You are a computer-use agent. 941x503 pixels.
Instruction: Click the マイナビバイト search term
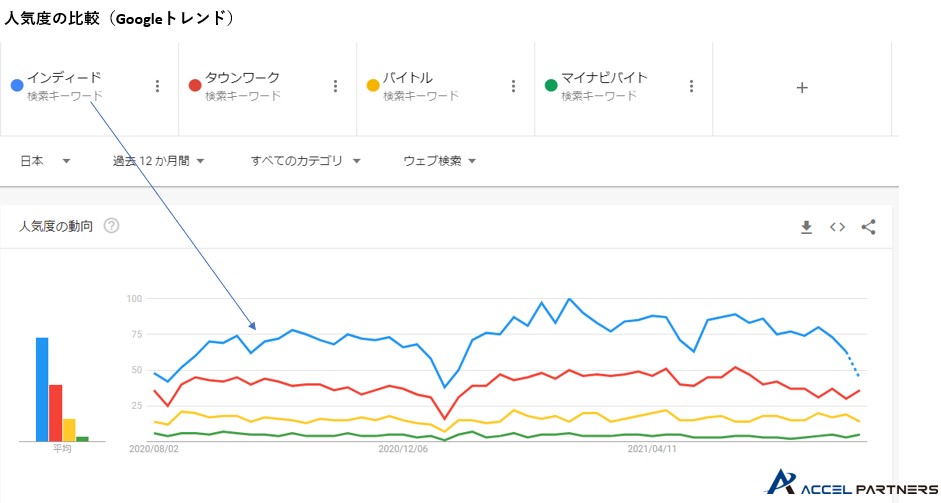click(x=604, y=78)
